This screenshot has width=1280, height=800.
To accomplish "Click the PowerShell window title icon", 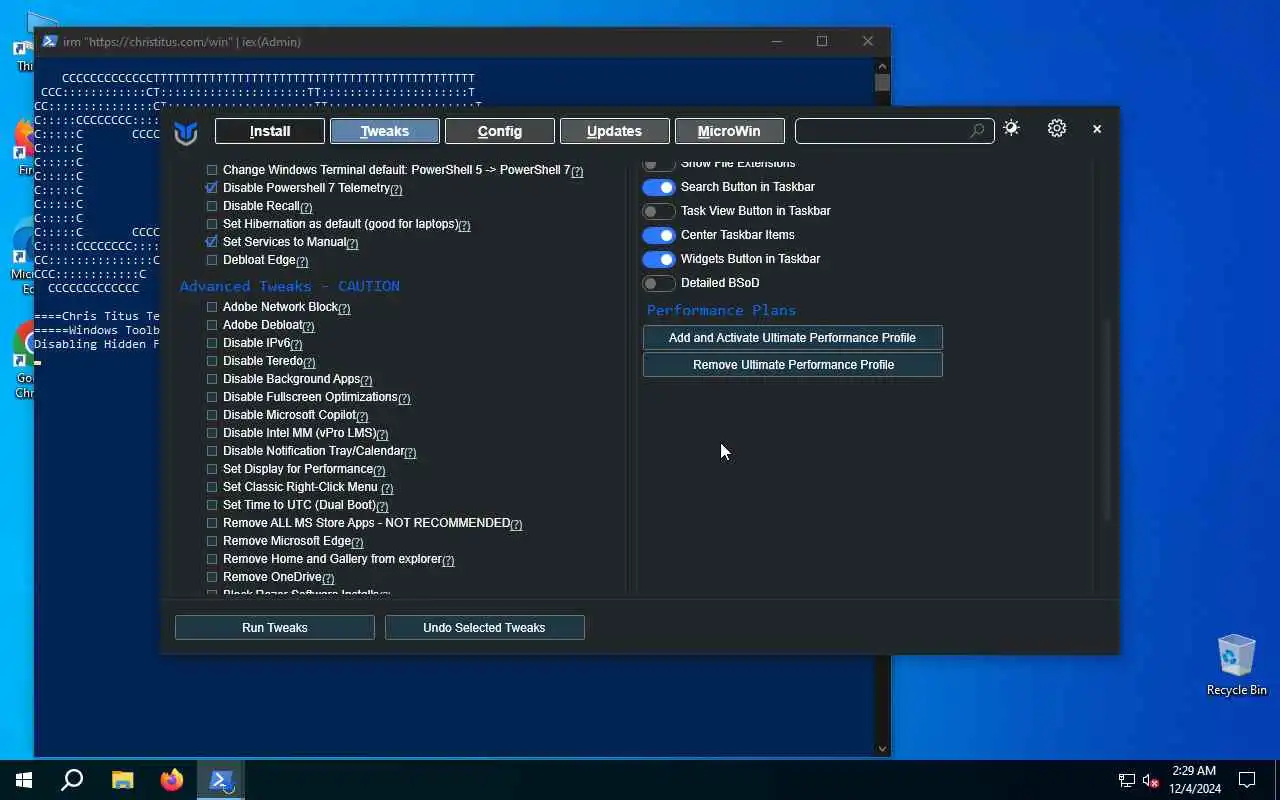I will click(x=49, y=41).
